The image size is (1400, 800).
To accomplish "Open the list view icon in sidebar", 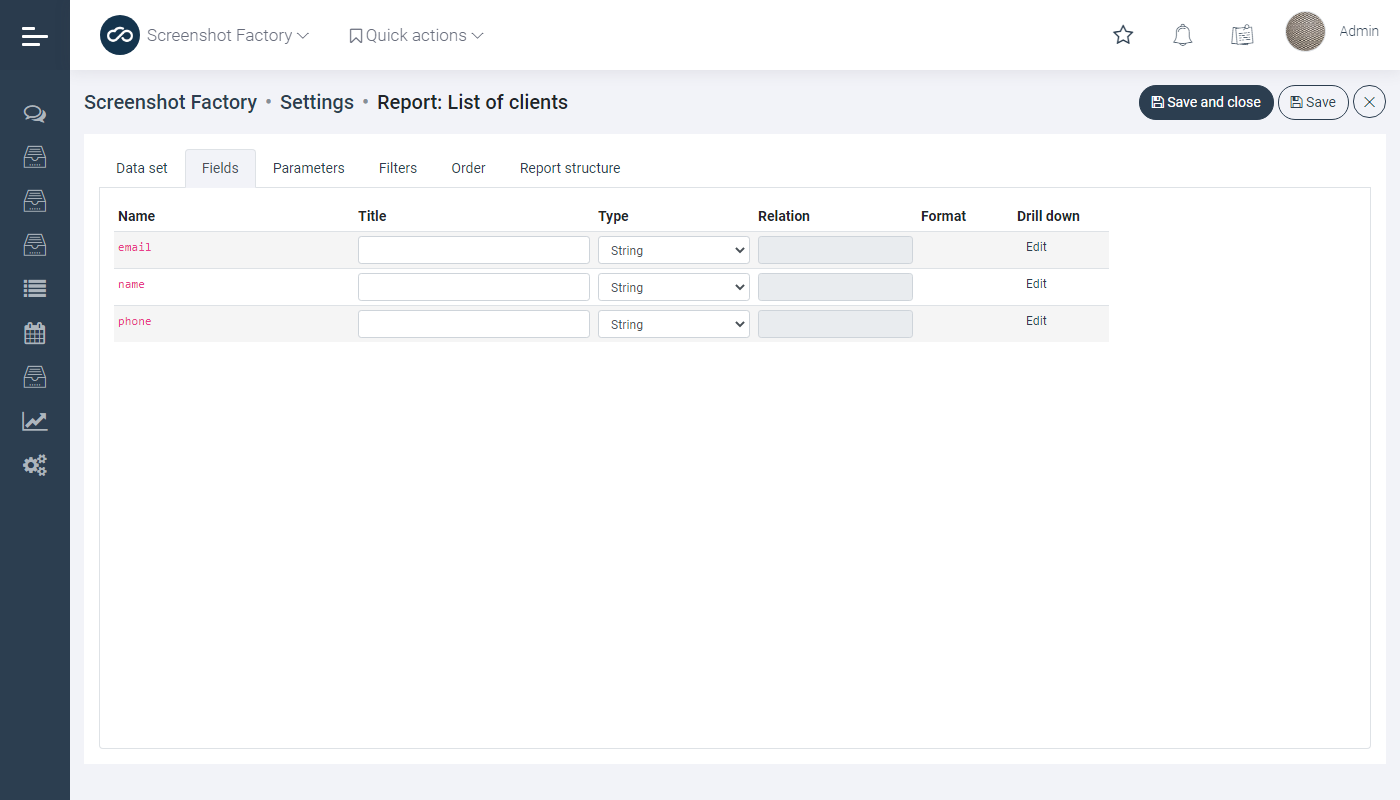I will (35, 289).
